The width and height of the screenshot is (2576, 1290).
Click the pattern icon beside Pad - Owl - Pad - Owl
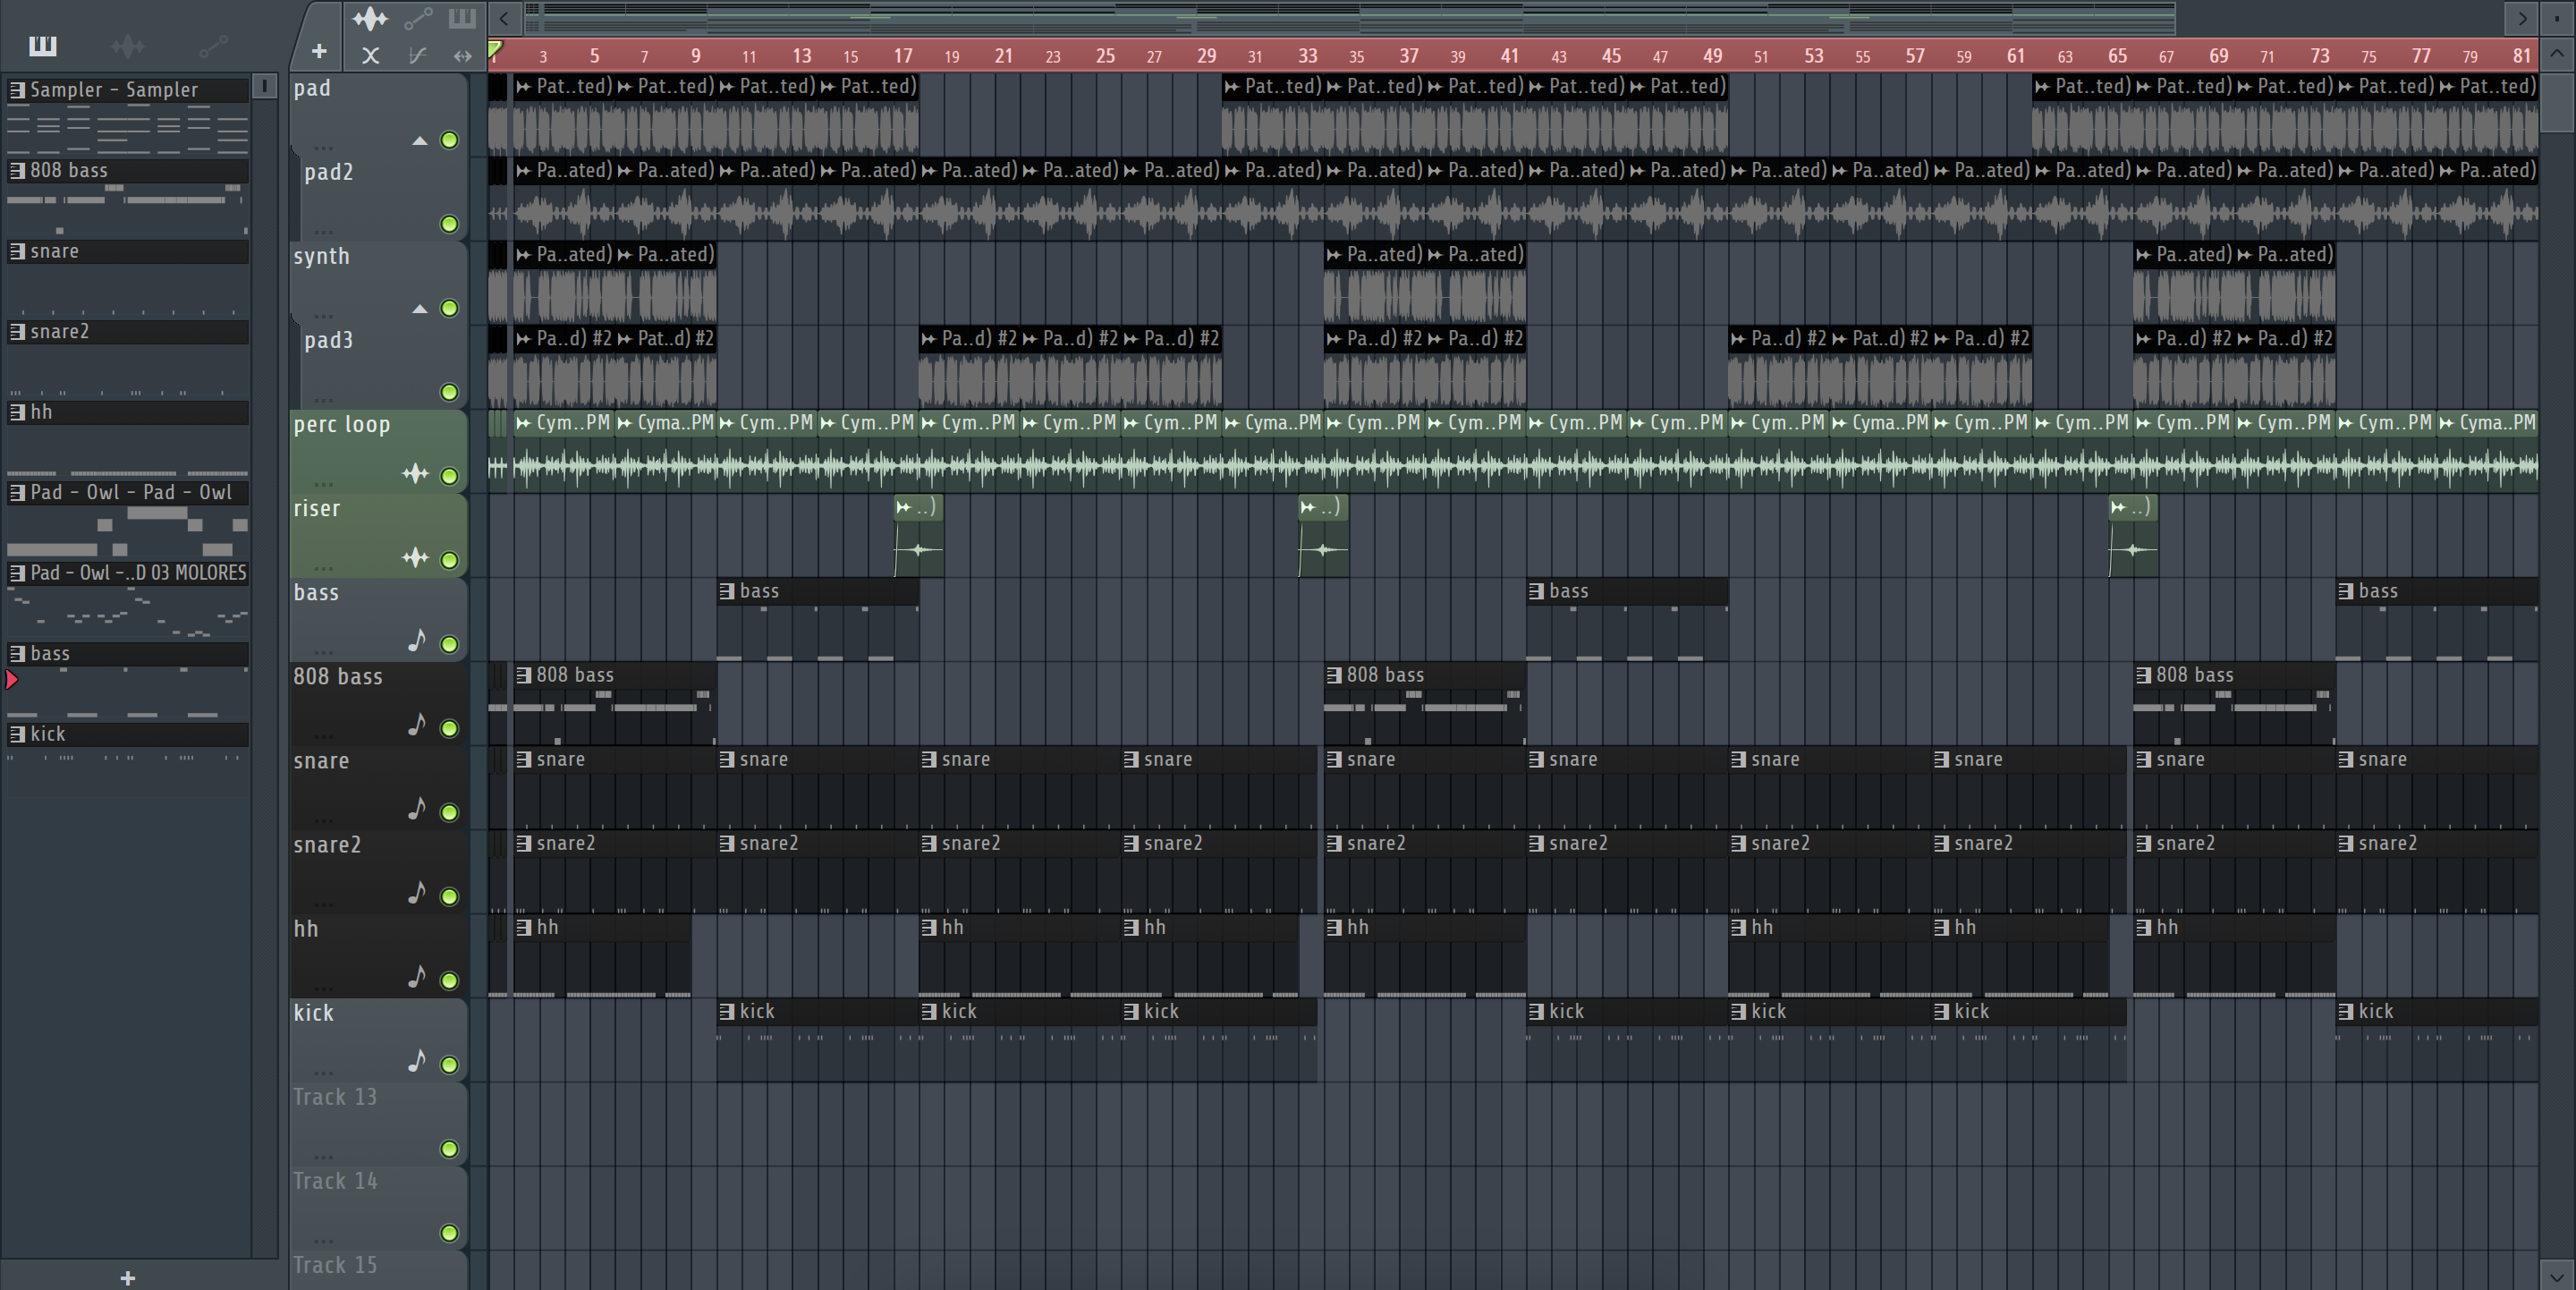click(17, 492)
